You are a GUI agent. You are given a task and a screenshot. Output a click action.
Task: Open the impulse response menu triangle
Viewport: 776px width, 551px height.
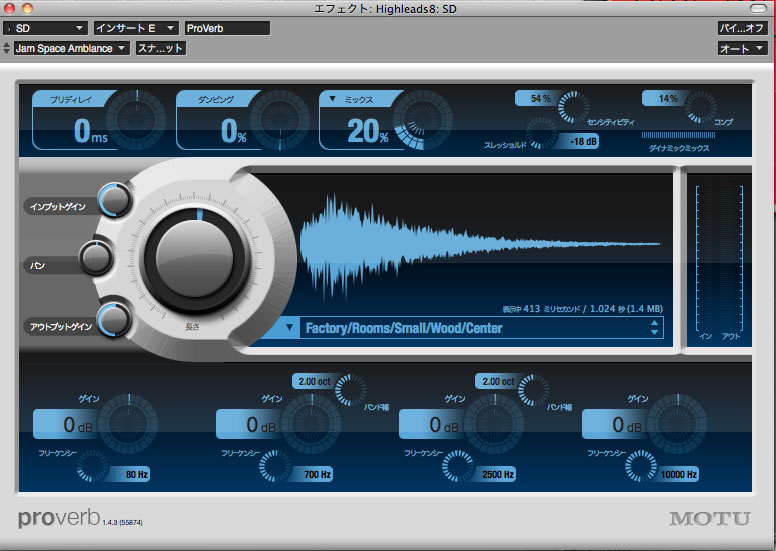(x=290, y=328)
